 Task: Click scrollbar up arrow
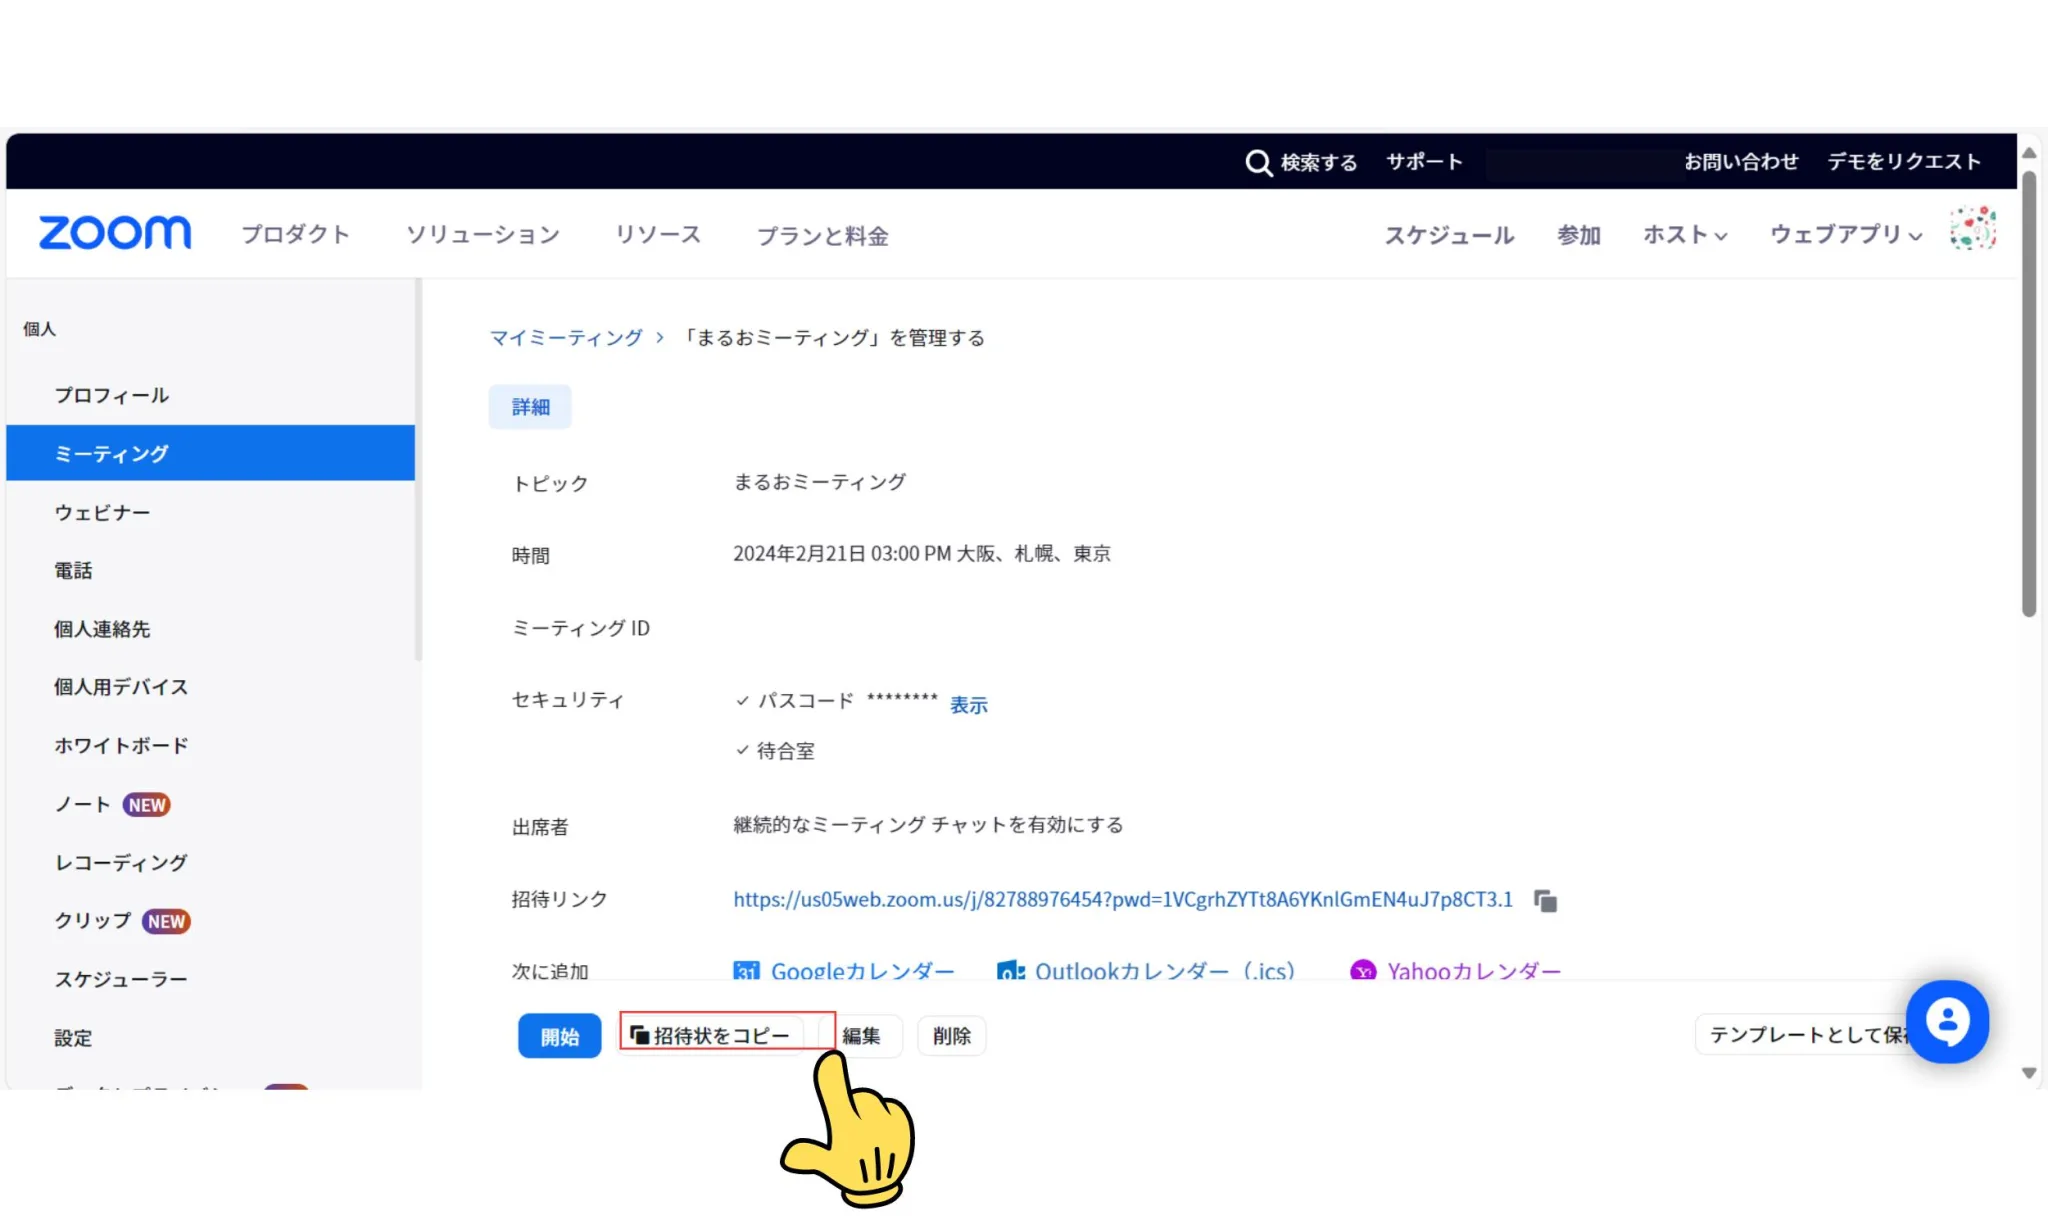click(2028, 153)
